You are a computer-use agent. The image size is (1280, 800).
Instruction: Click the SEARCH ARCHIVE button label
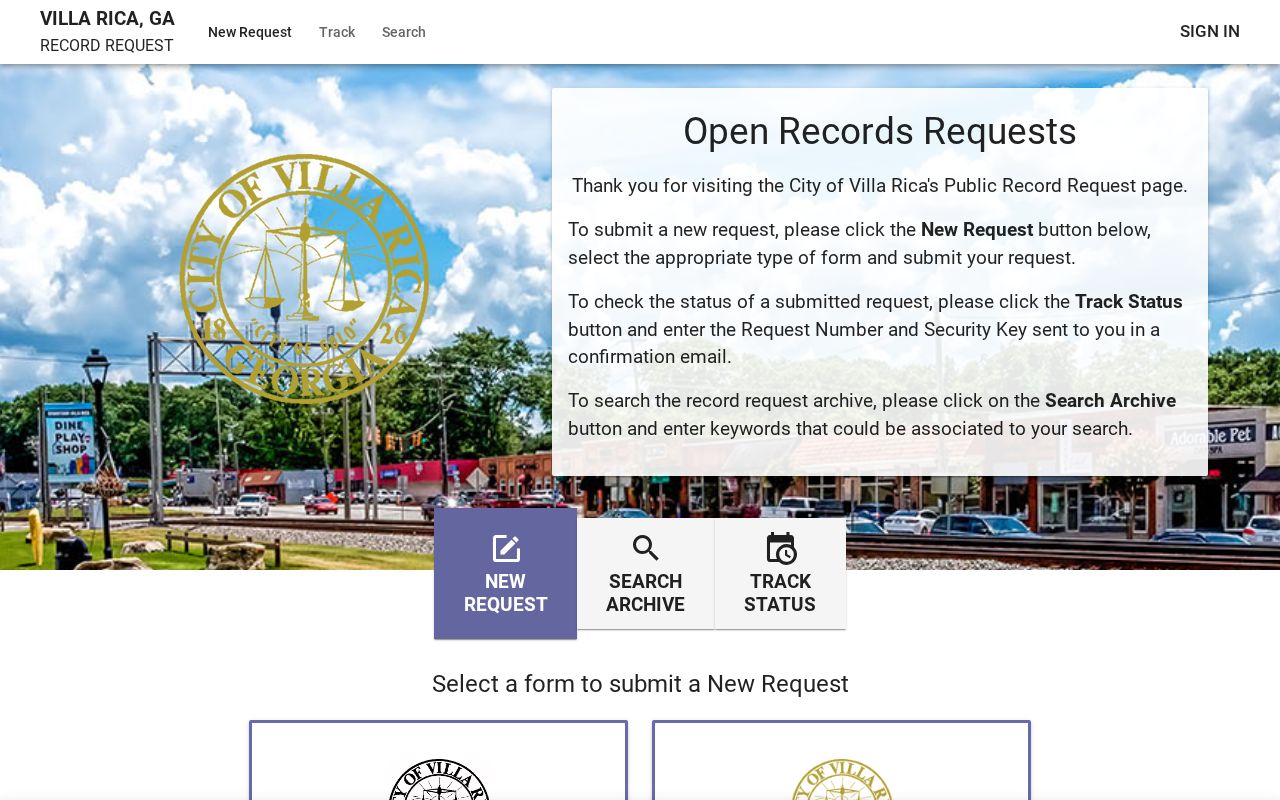(x=646, y=593)
